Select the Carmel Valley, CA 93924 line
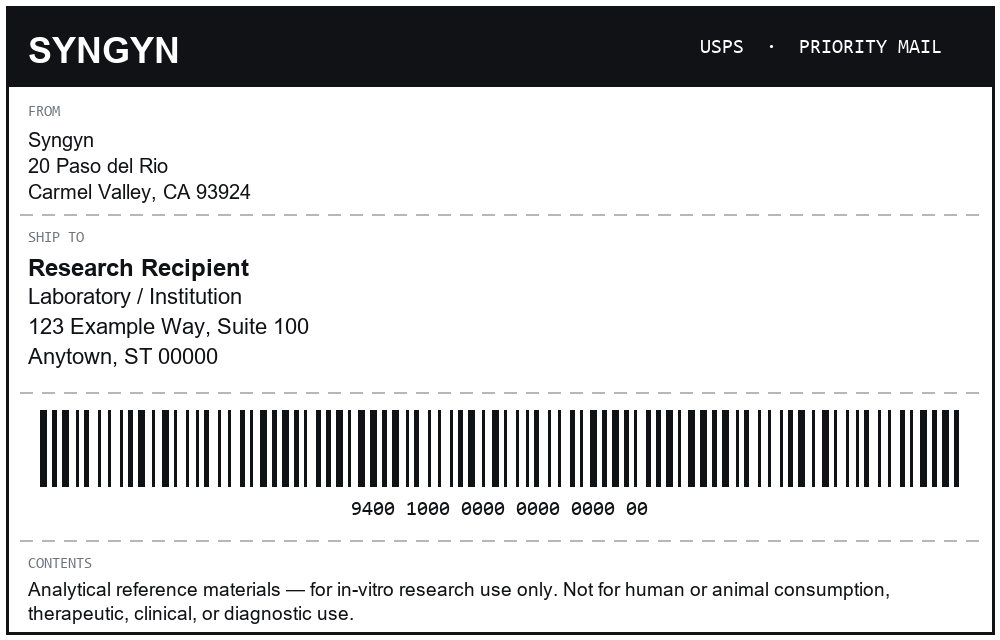 click(x=139, y=193)
